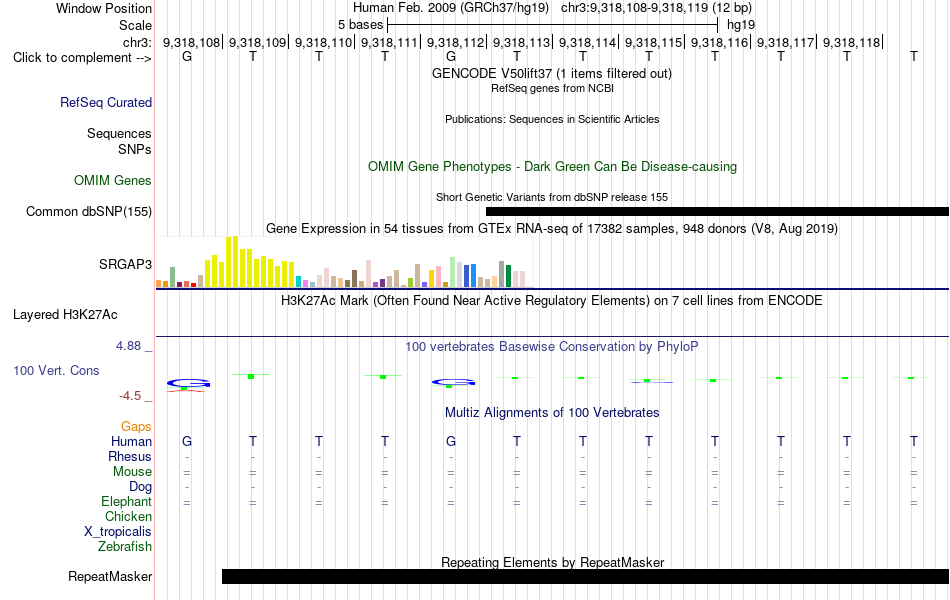Screen dimensions: 950x600
Task: Click the blue G logo in PhyloP below 9,318,112
Action: tap(453, 382)
